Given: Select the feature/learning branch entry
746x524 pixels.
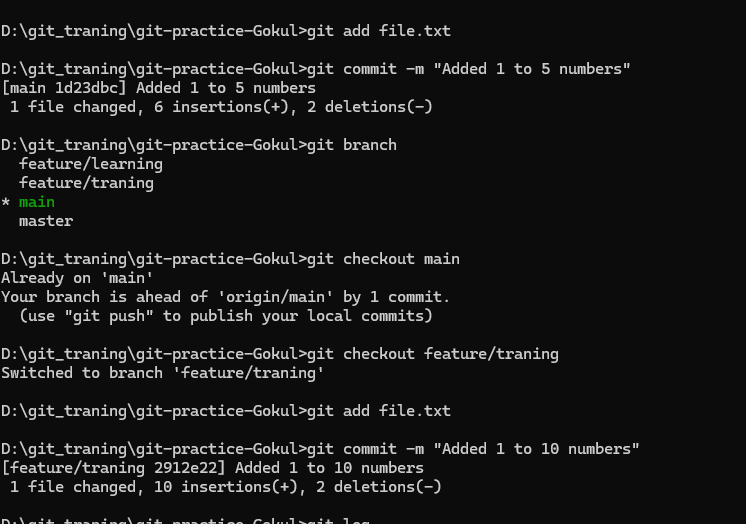Looking at the screenshot, I should point(90,164).
